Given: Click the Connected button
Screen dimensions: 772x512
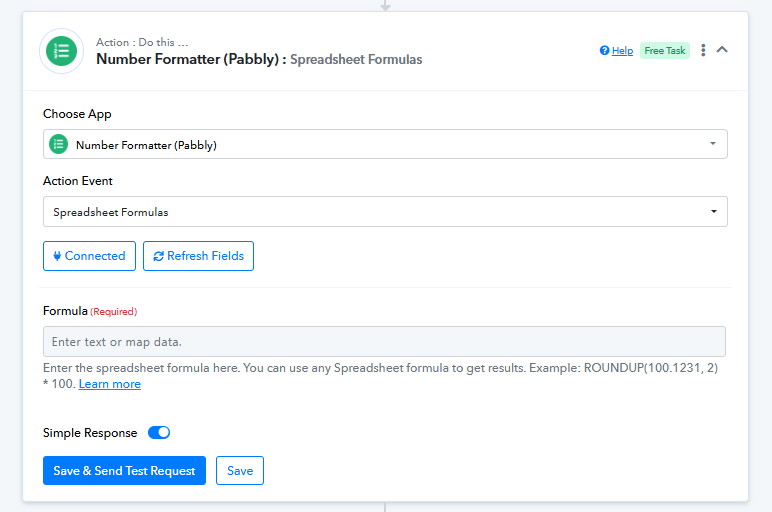Looking at the screenshot, I should [x=89, y=256].
